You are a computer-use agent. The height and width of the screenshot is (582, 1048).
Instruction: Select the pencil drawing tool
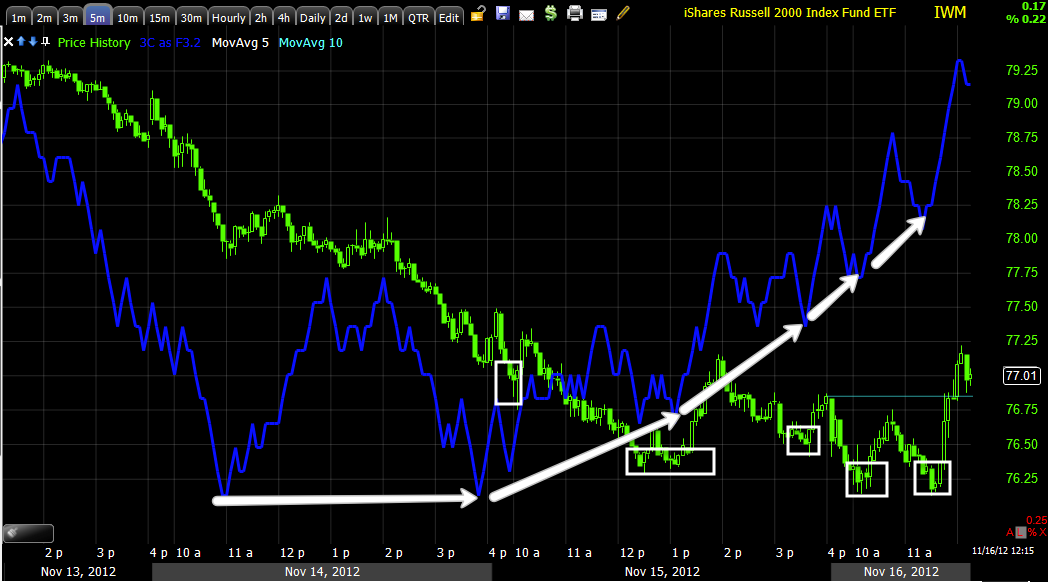623,13
